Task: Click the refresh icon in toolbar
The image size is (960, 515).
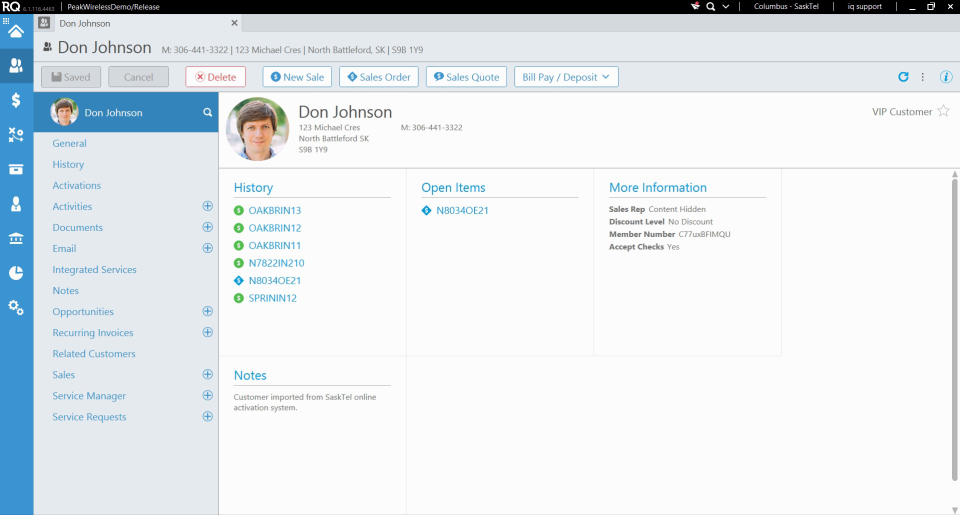Action: (903, 77)
